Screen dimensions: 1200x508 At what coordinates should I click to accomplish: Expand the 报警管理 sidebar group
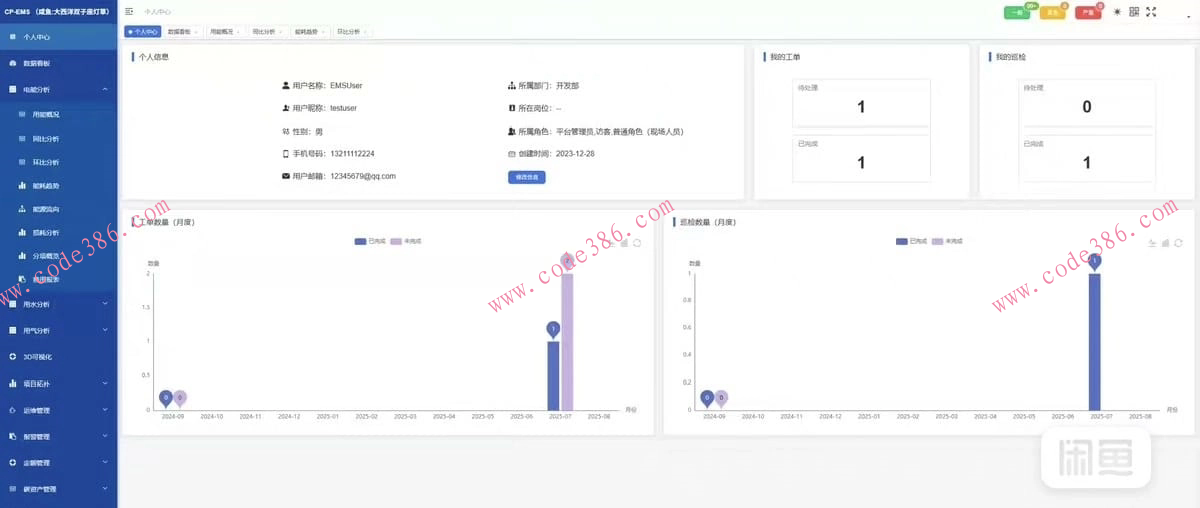point(58,436)
